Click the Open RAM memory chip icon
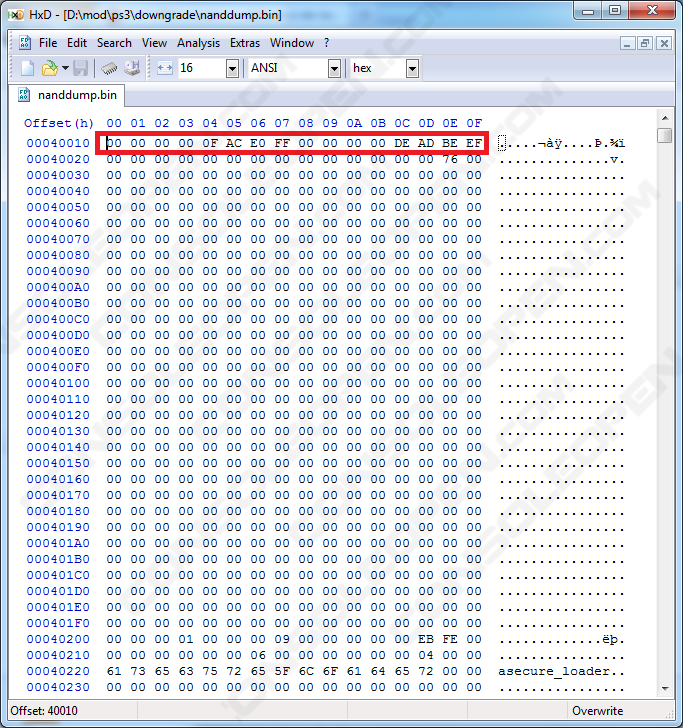683x728 pixels. point(110,68)
